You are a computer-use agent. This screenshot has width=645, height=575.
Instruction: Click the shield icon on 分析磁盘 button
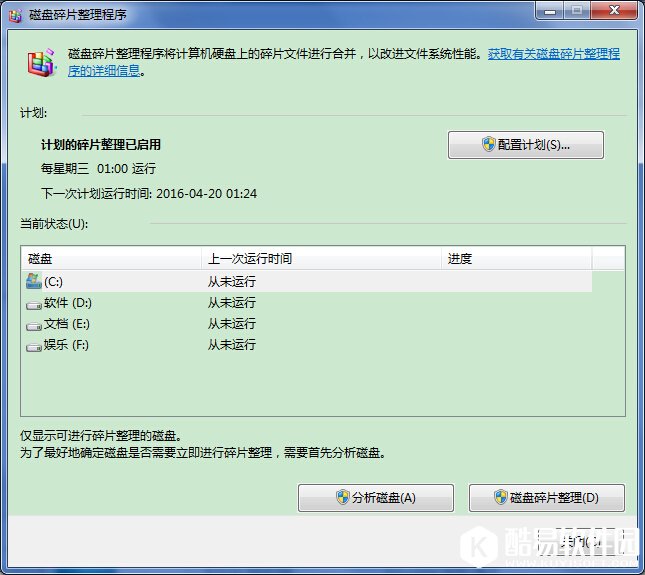tap(342, 497)
